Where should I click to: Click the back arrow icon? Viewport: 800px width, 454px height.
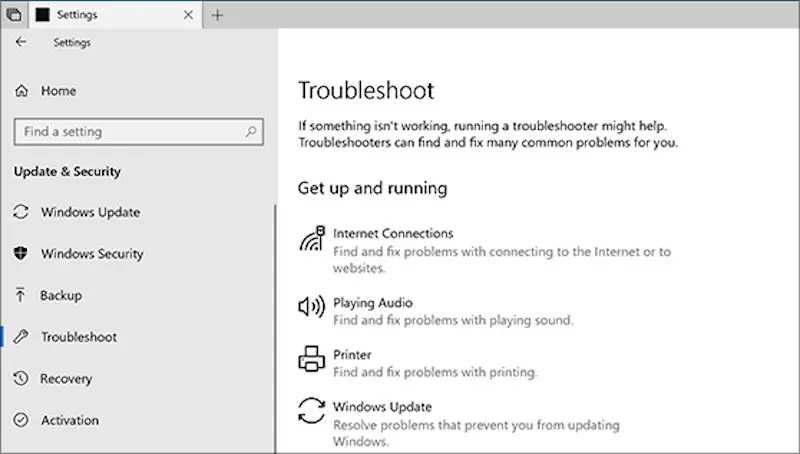click(21, 43)
